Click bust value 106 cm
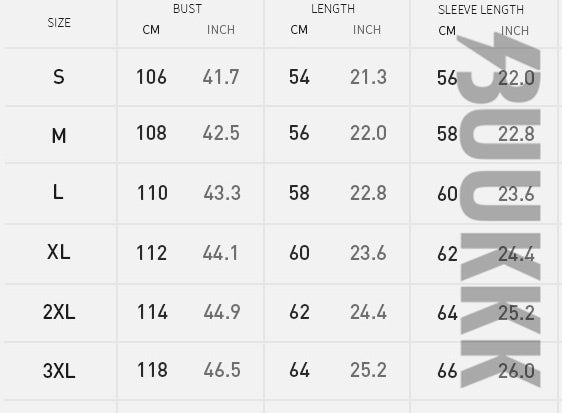Image resolution: width=562 pixels, height=413 pixels. click(151, 77)
